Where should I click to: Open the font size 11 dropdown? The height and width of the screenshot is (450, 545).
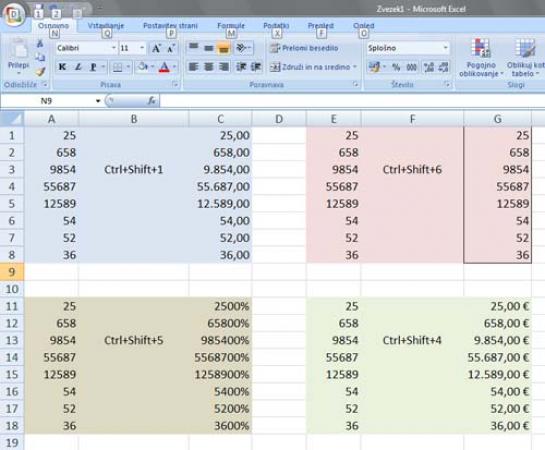click(142, 48)
